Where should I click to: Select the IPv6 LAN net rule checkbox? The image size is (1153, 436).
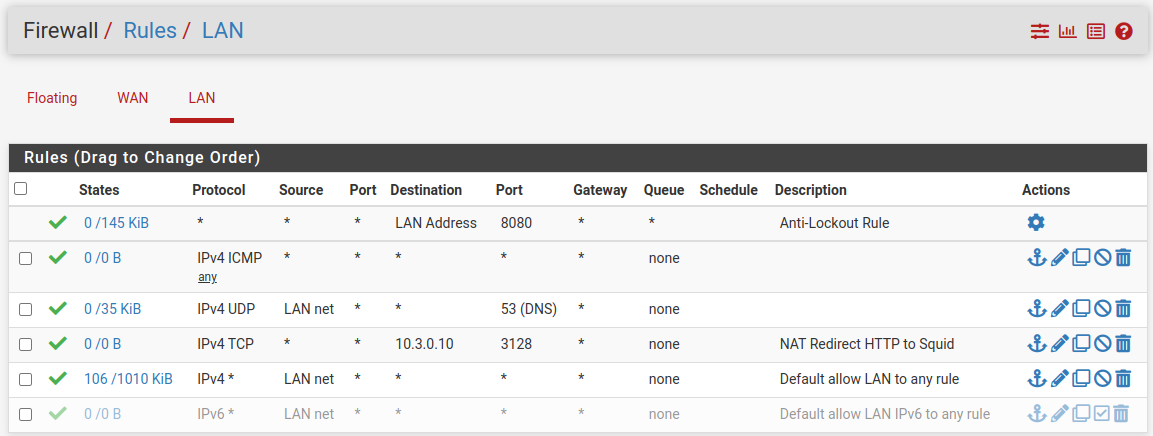pos(25,414)
